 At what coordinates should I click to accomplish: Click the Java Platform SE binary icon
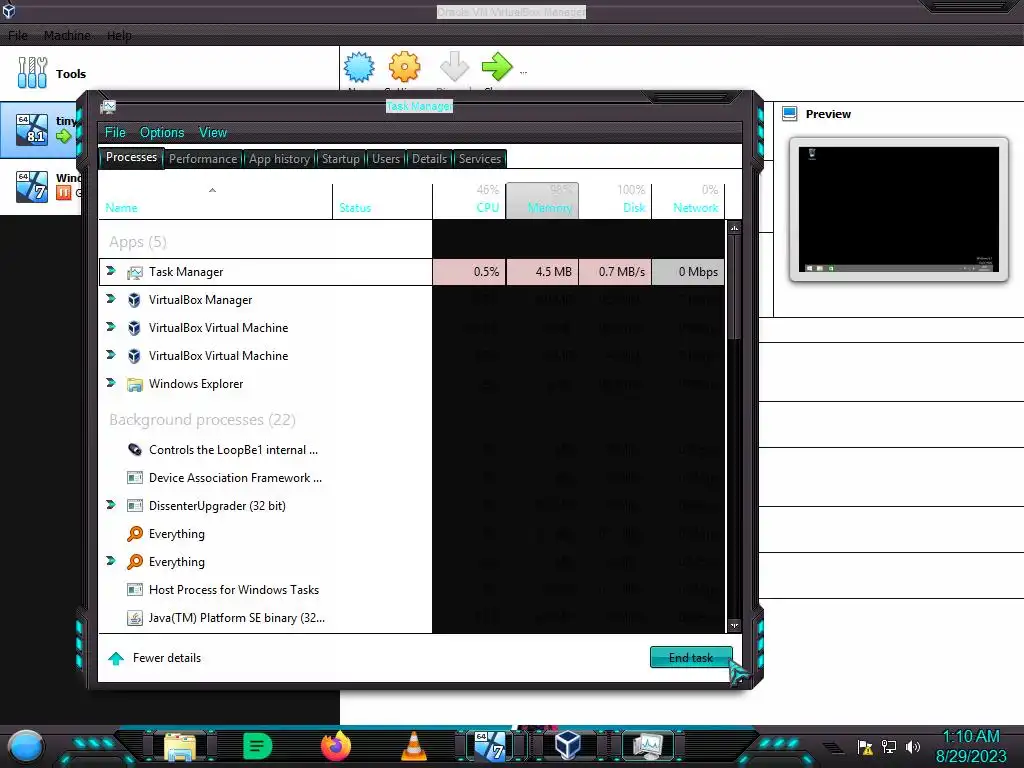coord(135,618)
